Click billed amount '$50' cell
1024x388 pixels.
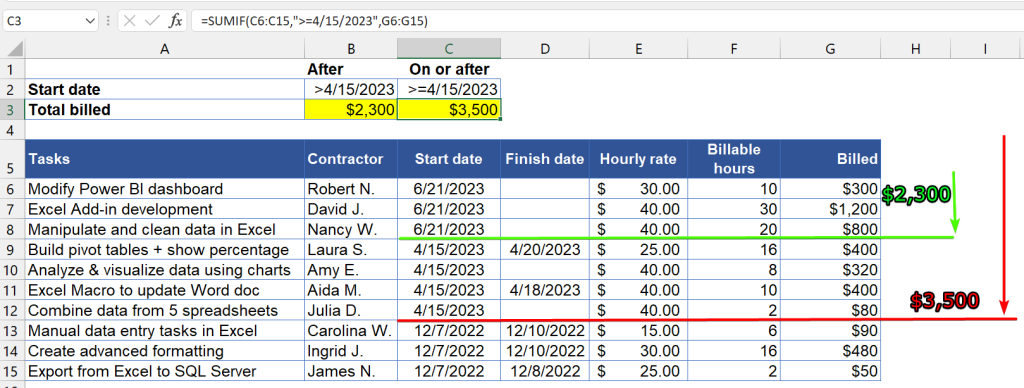coord(830,371)
